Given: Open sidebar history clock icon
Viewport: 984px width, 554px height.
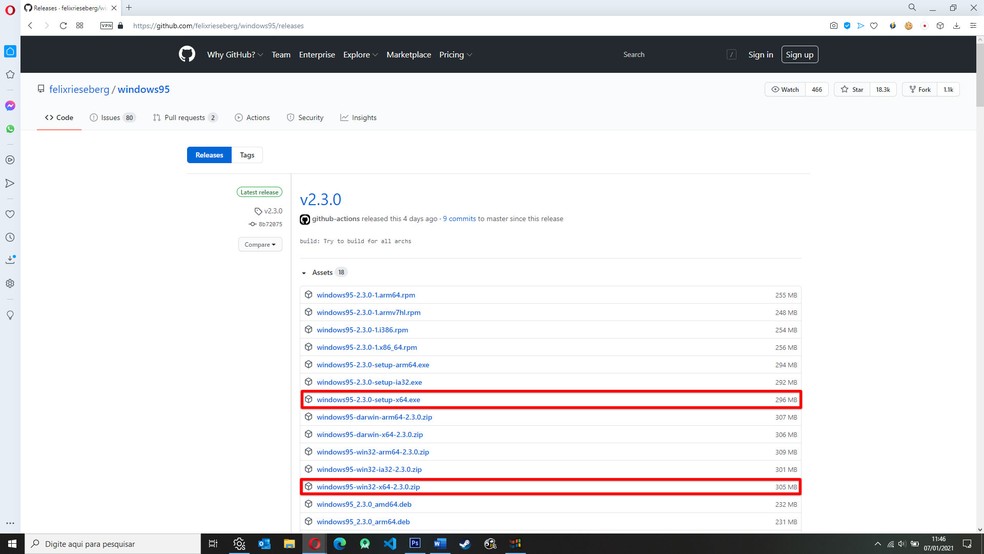Looking at the screenshot, I should click(x=10, y=237).
